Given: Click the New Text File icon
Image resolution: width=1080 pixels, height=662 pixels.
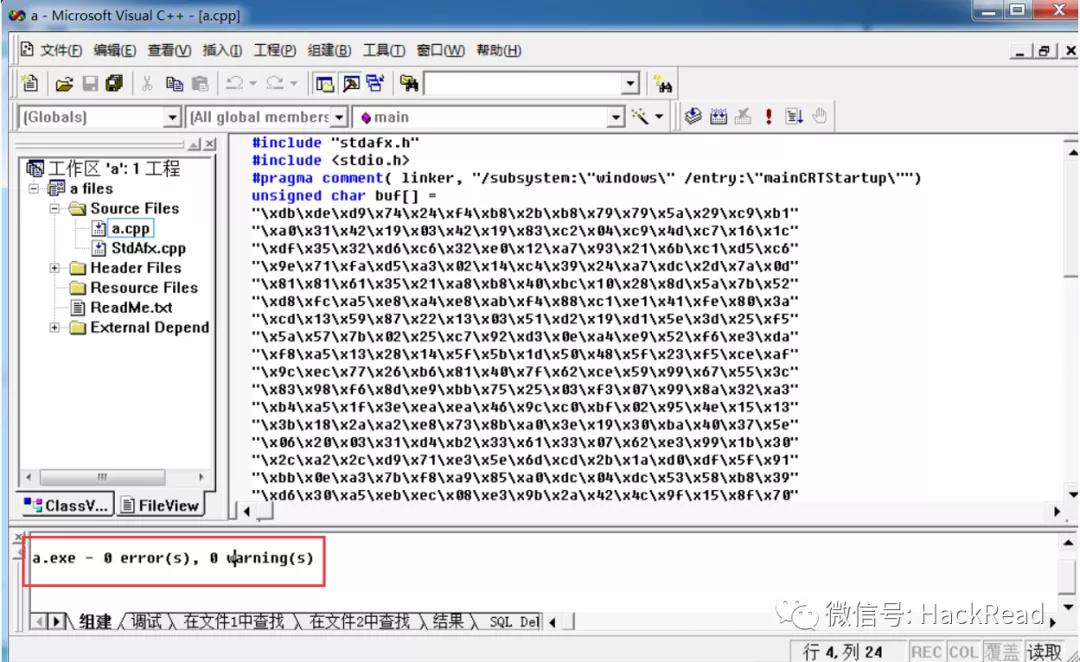Looking at the screenshot, I should [x=29, y=83].
